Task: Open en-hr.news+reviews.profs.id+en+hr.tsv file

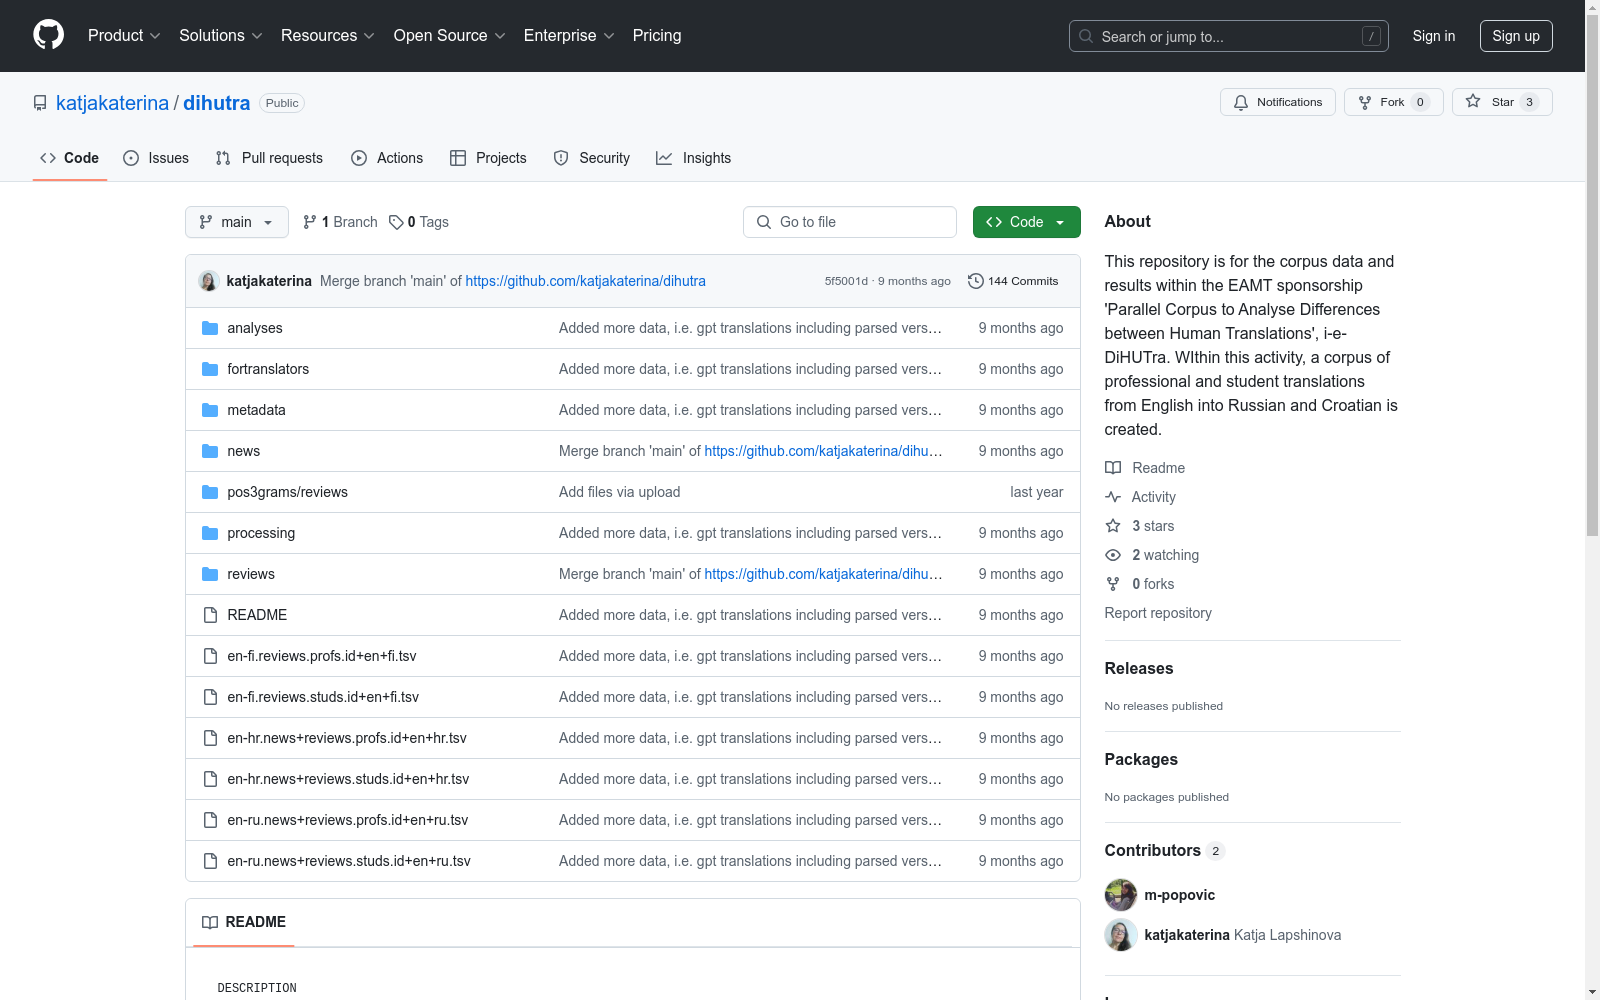Action: coord(347,738)
